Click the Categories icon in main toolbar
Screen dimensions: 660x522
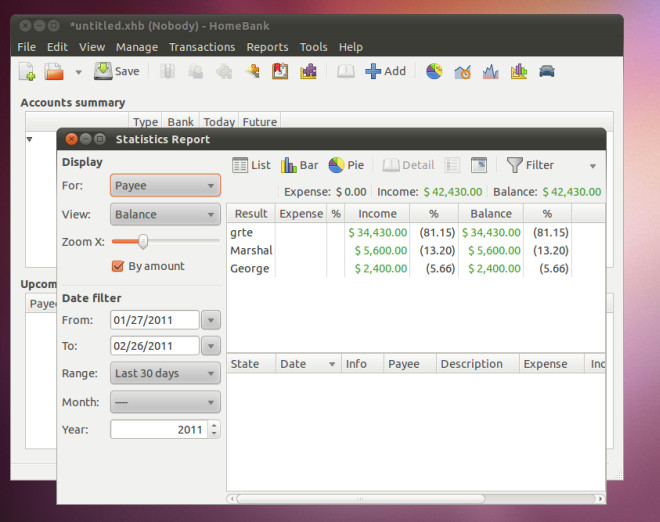click(x=224, y=71)
